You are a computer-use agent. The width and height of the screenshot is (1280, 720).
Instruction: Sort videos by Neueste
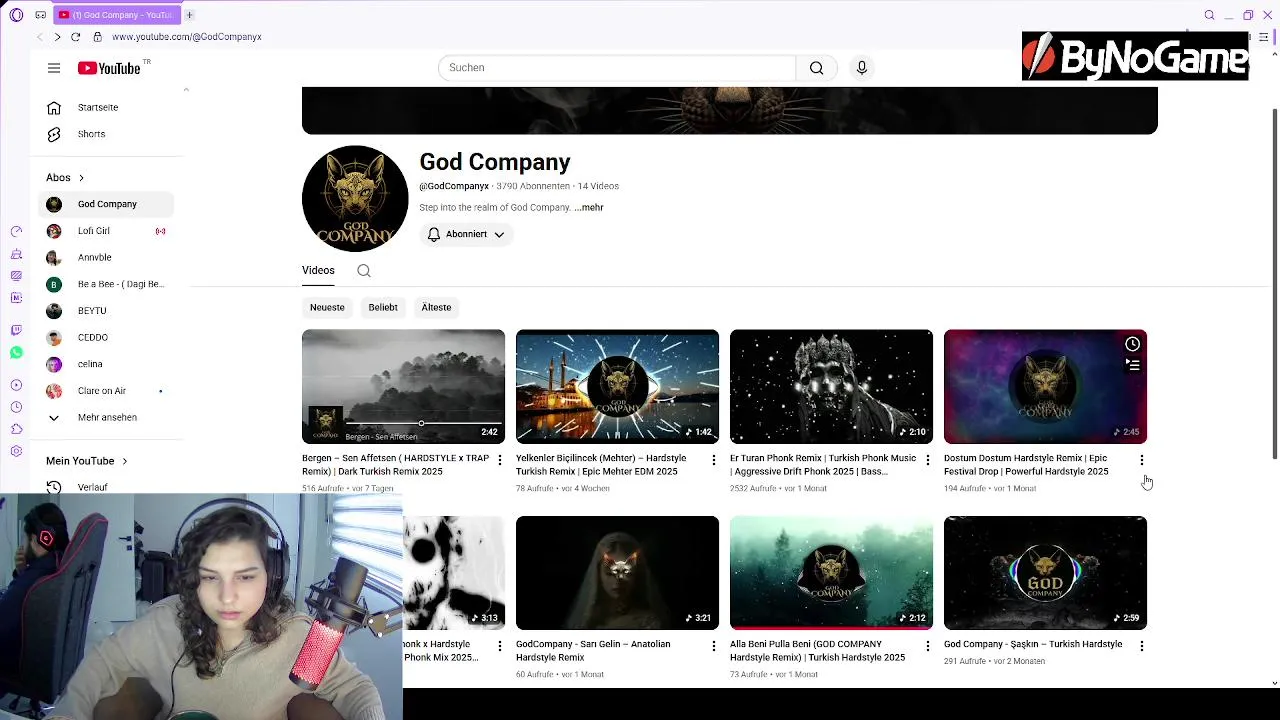[327, 307]
